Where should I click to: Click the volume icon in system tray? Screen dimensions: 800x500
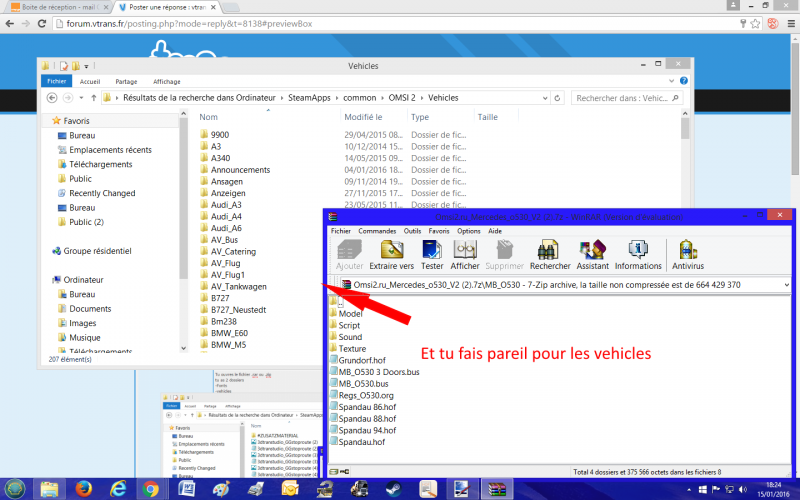(743, 489)
